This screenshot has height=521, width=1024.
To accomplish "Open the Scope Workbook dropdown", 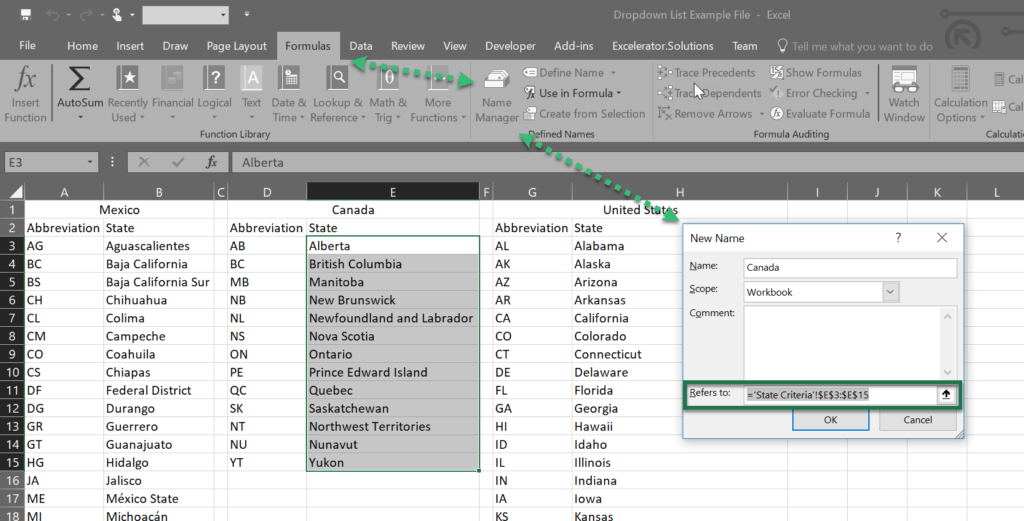I will pyautogui.click(x=890, y=292).
